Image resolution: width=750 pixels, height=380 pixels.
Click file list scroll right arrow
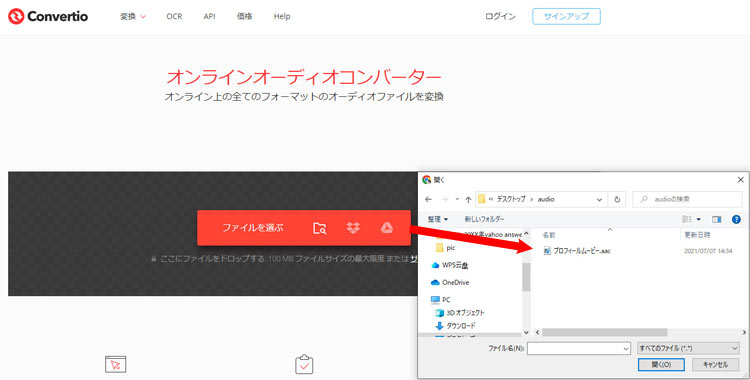[x=744, y=332]
